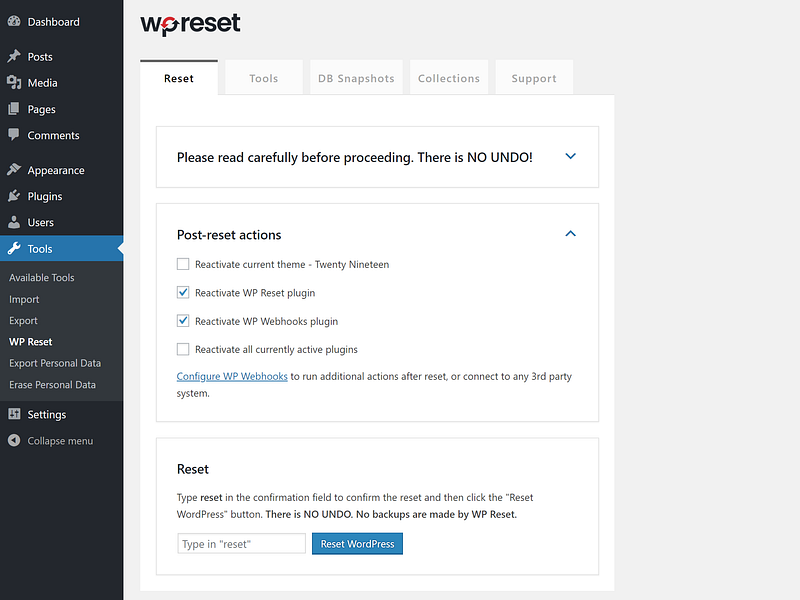The image size is (800, 600).
Task: Click the Settings sliders icon
Action: point(14,414)
